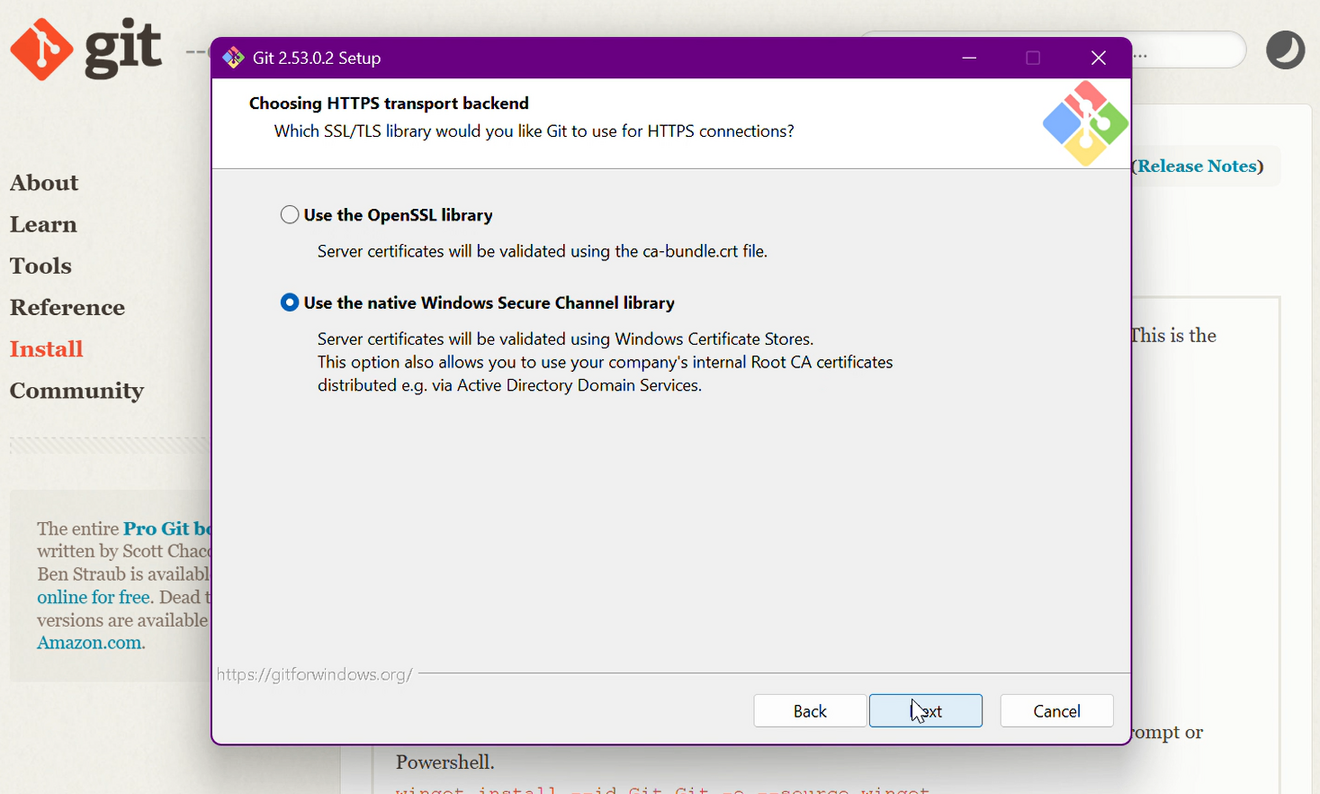This screenshot has height=794, width=1320.
Task: Click the 'Which SSL/TLS library' question text
Action: pyautogui.click(x=534, y=131)
